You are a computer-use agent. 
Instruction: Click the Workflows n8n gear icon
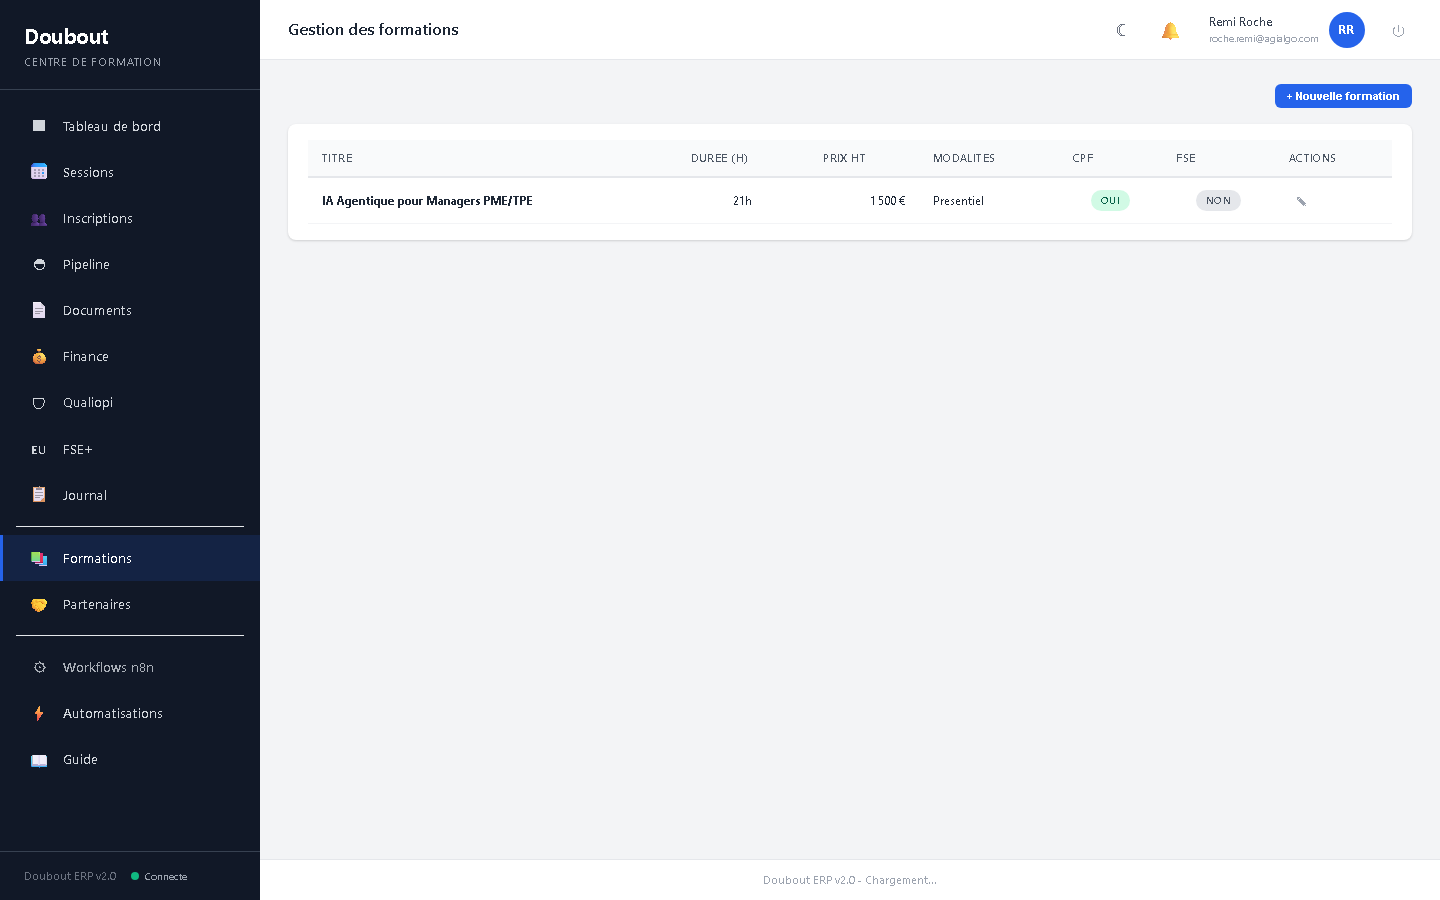tap(39, 667)
